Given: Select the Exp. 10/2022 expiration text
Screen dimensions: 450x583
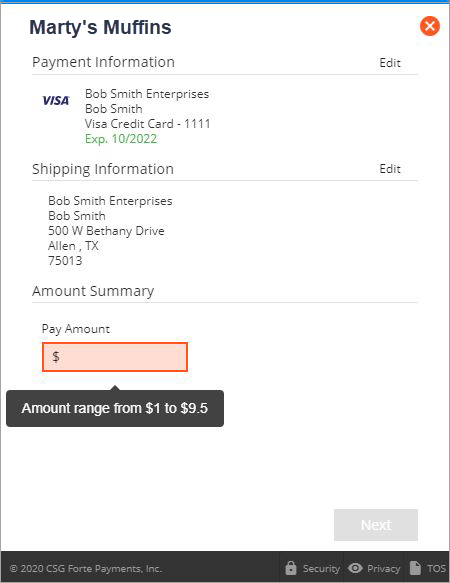Looking at the screenshot, I should click(121, 139).
